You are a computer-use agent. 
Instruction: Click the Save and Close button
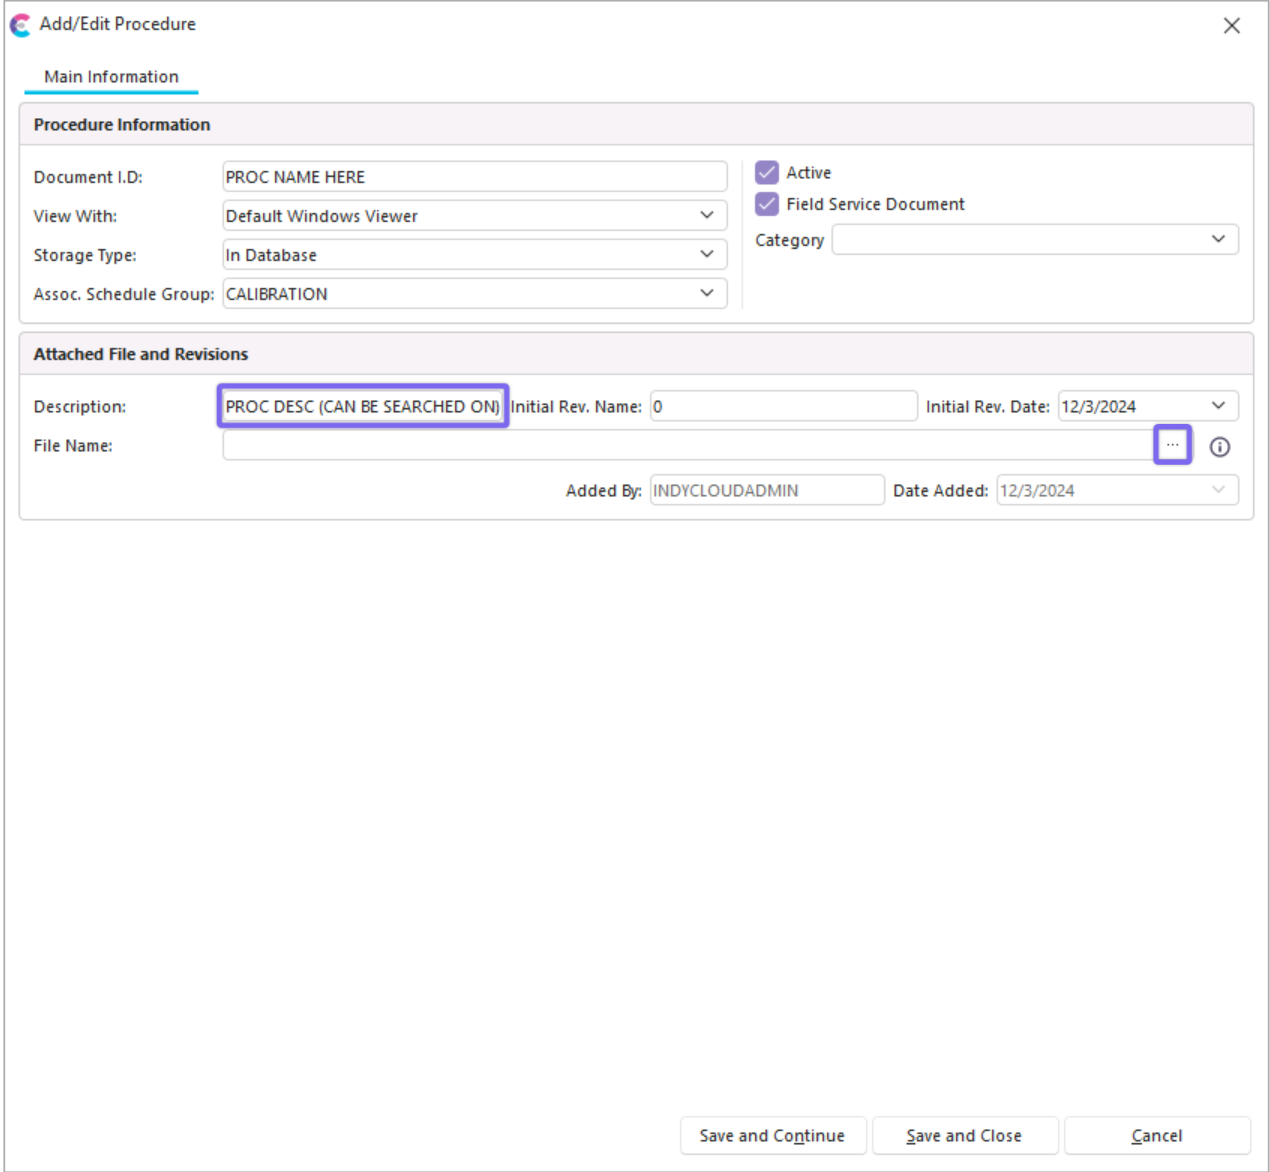964,1136
